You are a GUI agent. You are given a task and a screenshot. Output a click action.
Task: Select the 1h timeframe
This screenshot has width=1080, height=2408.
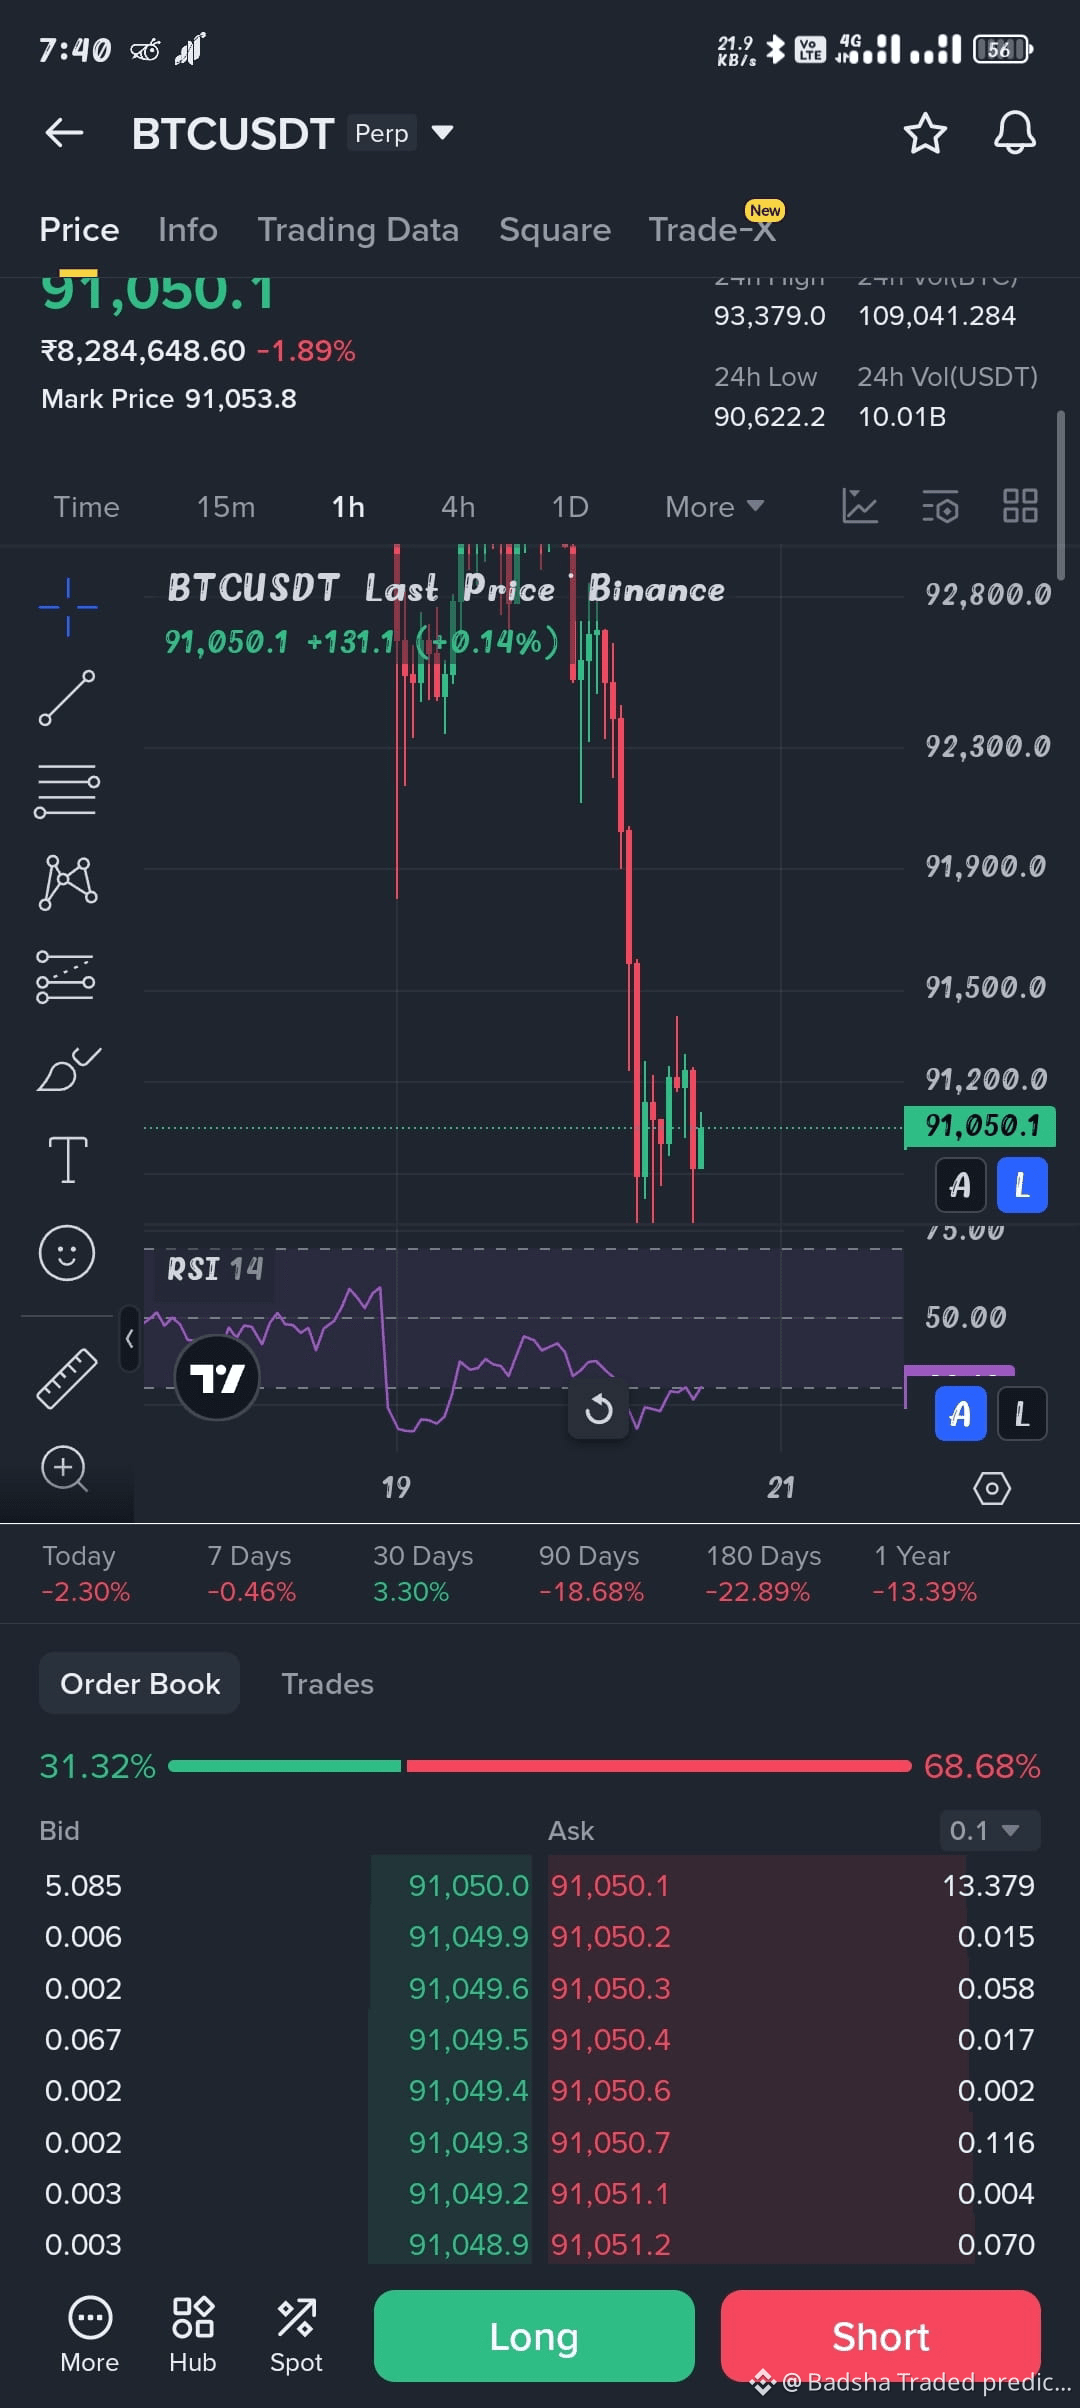point(348,507)
